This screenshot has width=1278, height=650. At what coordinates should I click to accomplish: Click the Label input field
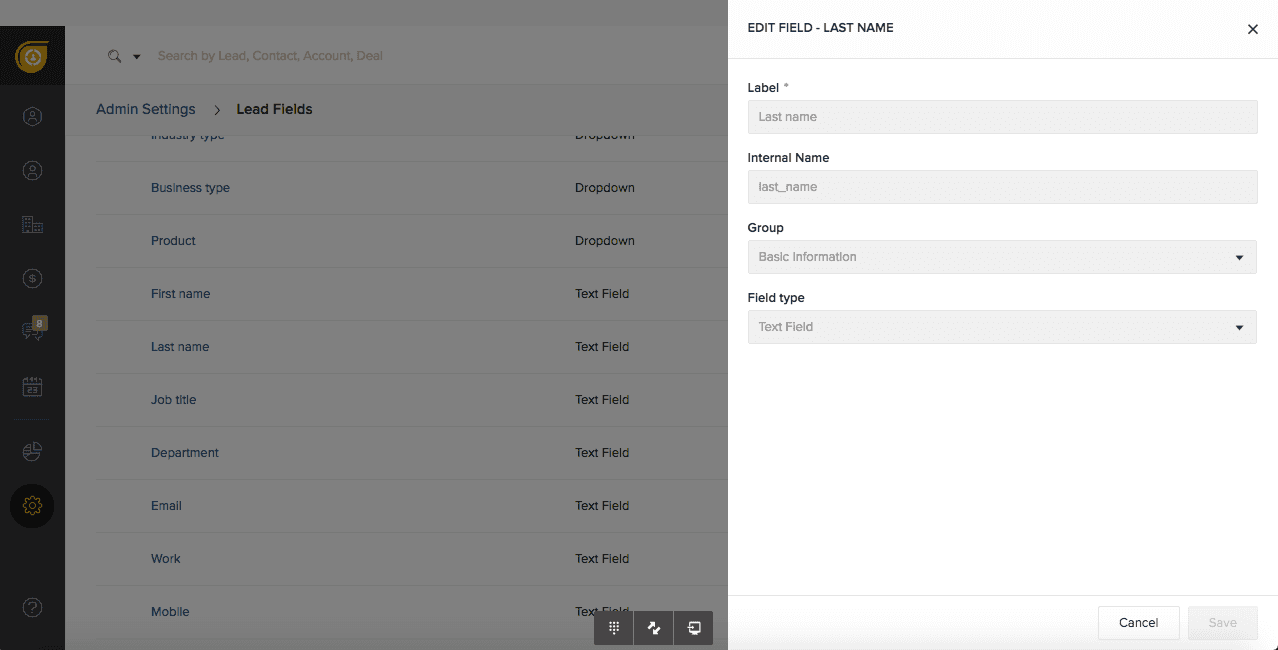click(x=1002, y=117)
